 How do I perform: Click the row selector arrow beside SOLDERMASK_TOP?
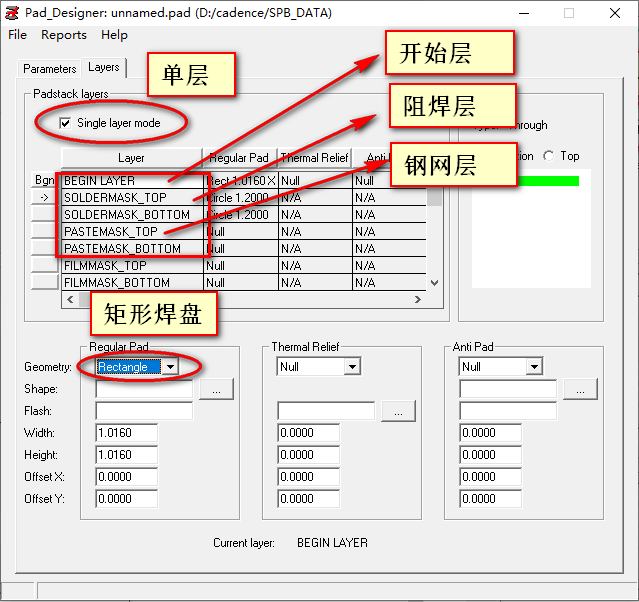44,198
